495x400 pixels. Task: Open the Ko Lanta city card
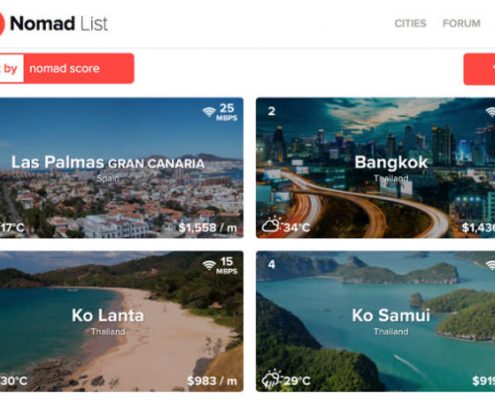(x=122, y=321)
